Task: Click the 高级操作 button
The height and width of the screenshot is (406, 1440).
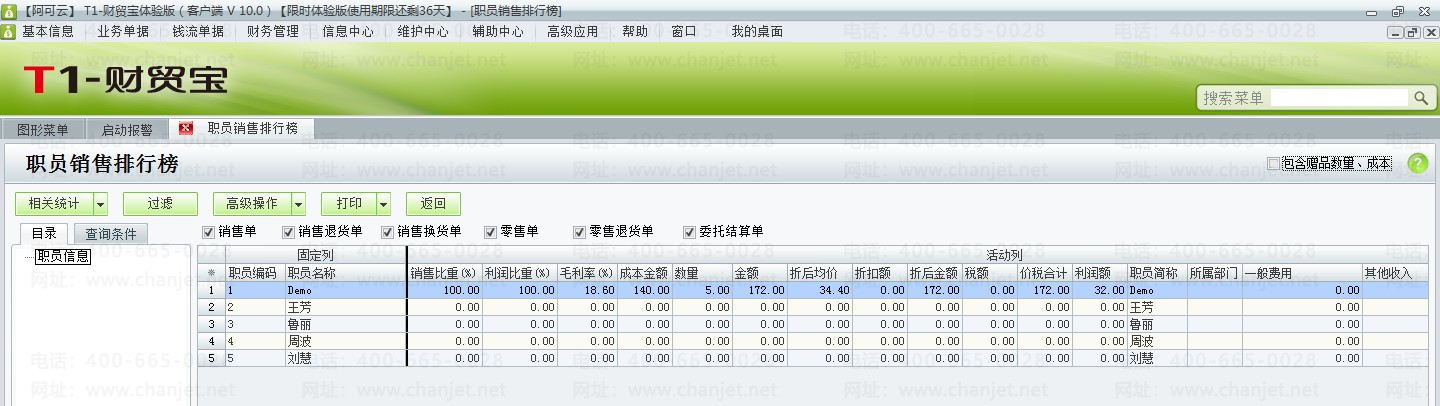Action: point(252,204)
